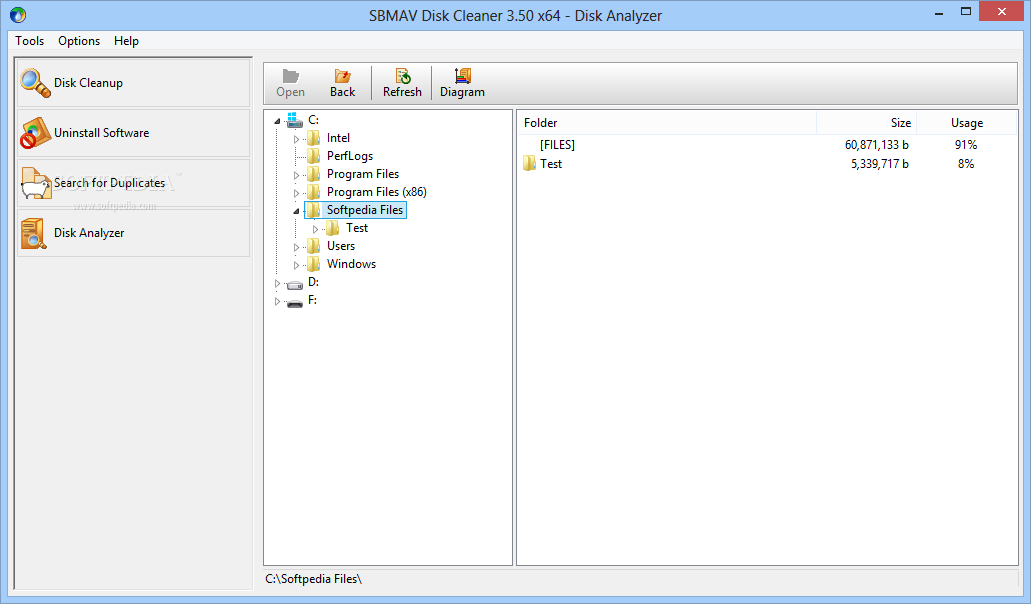Expand the Users folder node
This screenshot has width=1031, height=604.
click(x=297, y=247)
